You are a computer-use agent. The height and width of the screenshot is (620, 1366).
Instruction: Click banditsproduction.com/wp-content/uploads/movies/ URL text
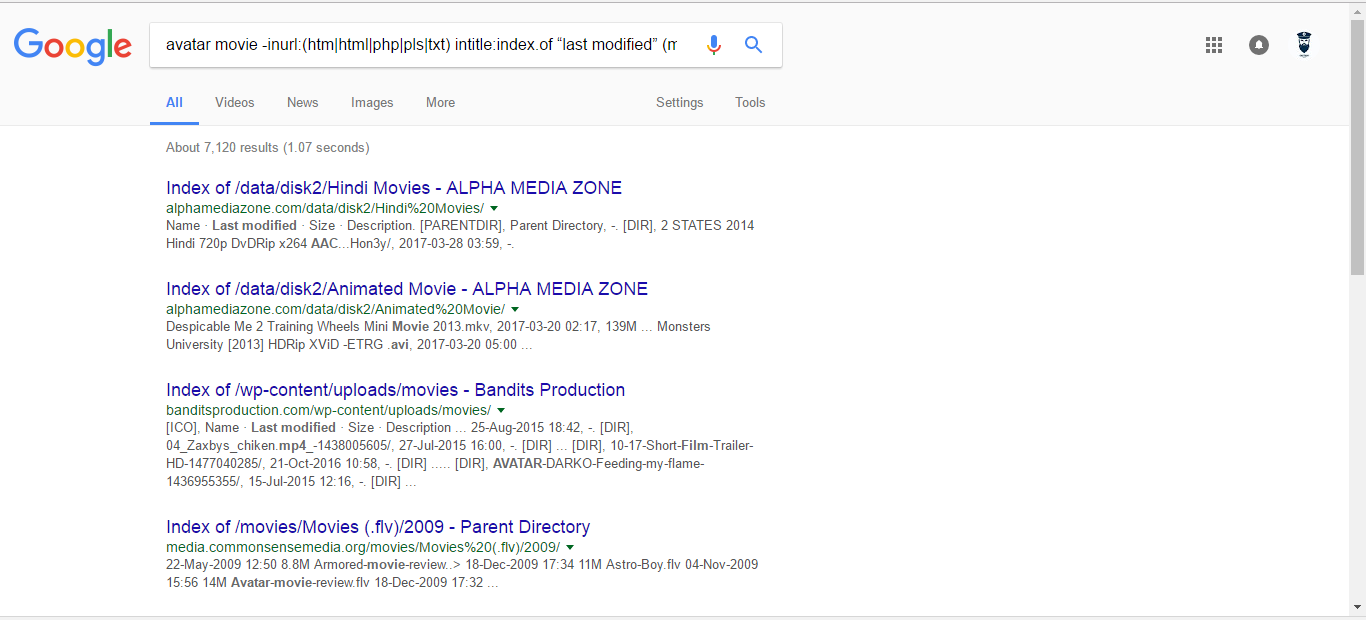(329, 410)
